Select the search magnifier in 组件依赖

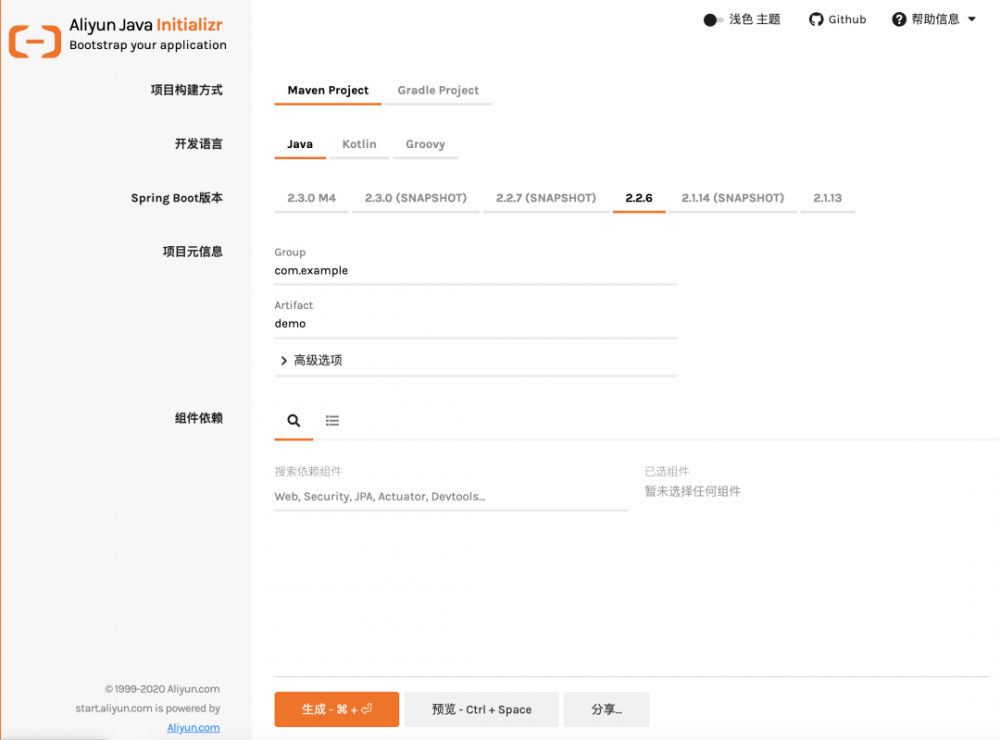pos(292,420)
